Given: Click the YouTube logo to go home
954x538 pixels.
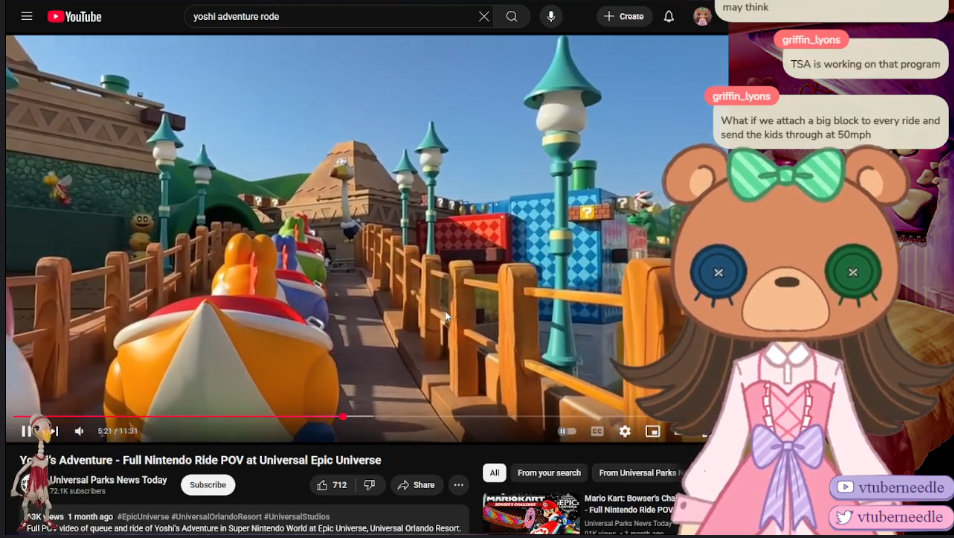Looking at the screenshot, I should (x=74, y=17).
